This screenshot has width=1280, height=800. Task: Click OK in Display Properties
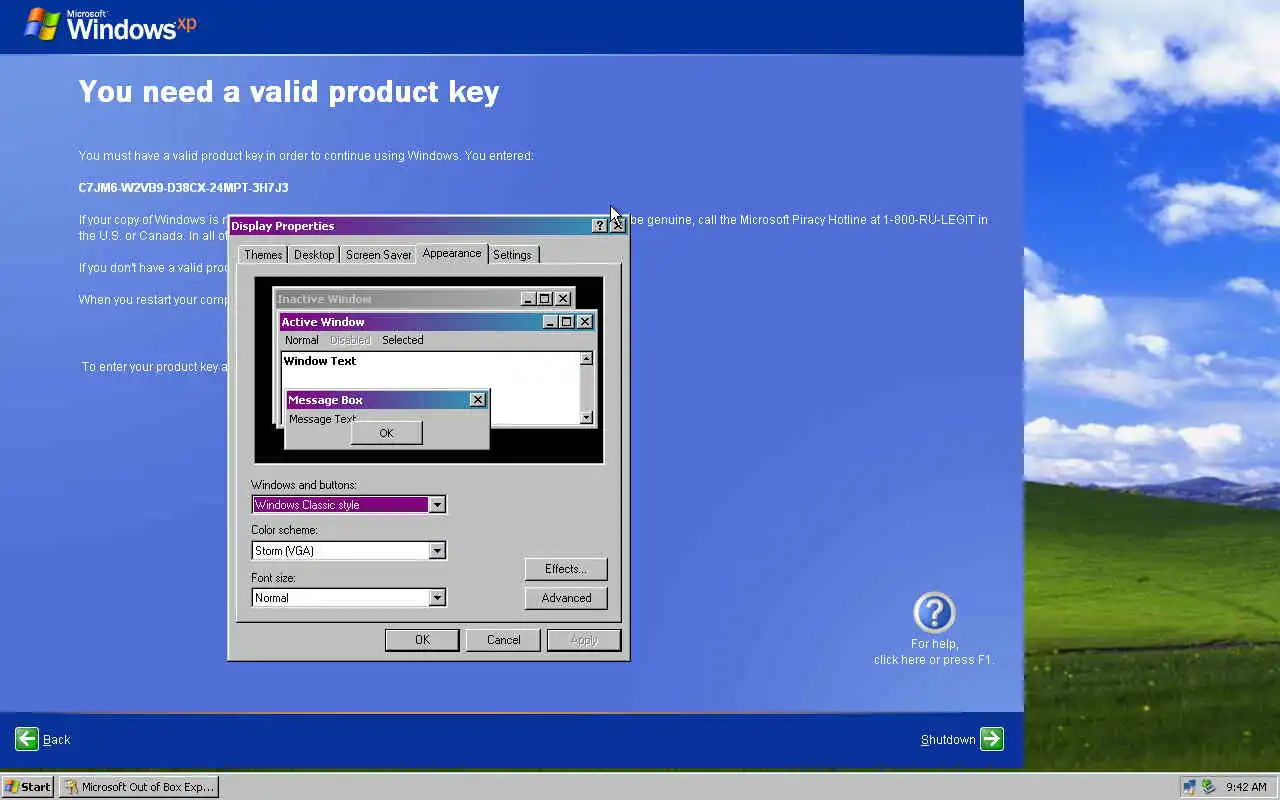pos(422,640)
